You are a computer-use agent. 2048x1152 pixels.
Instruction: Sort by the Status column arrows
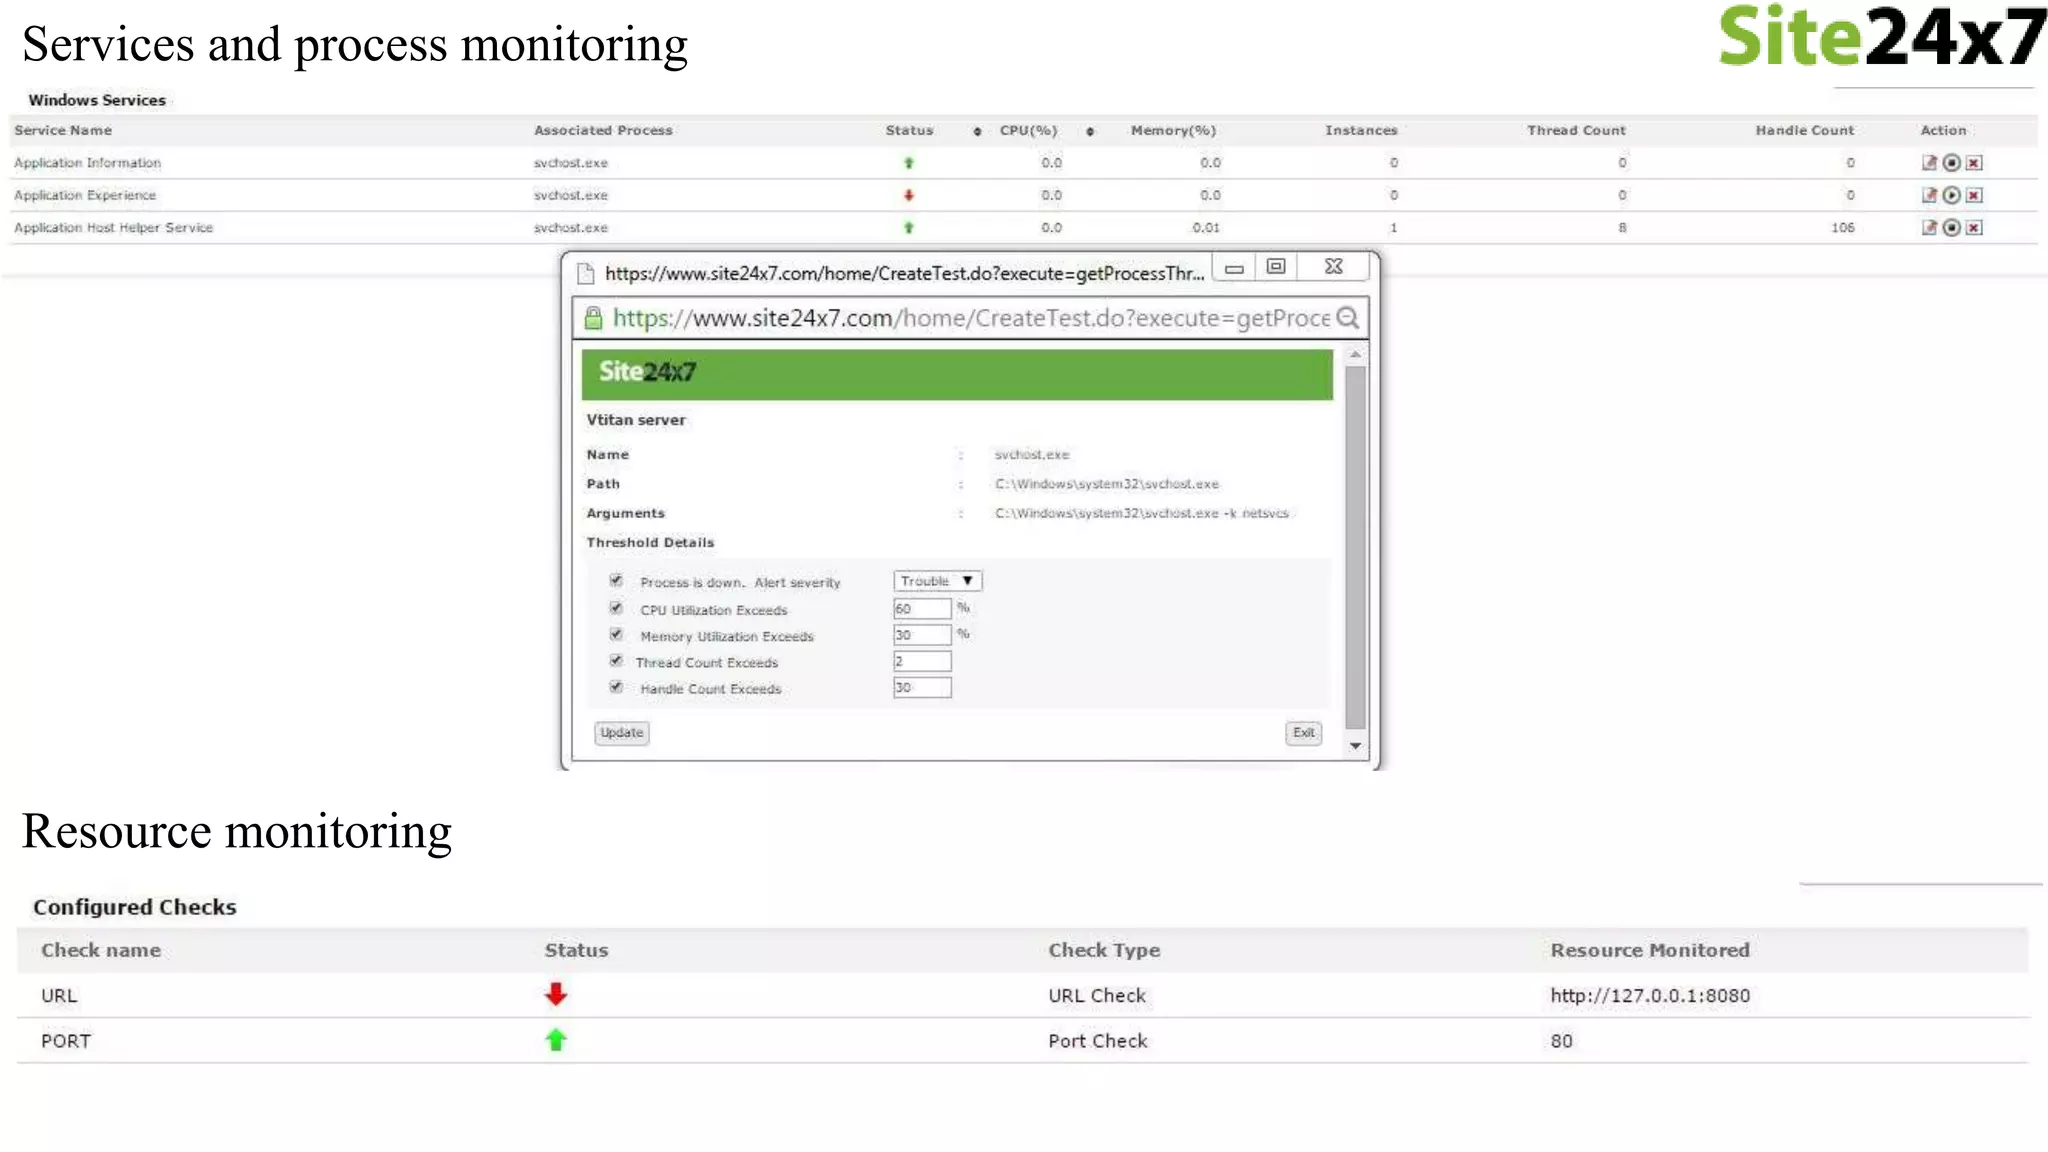coord(977,131)
